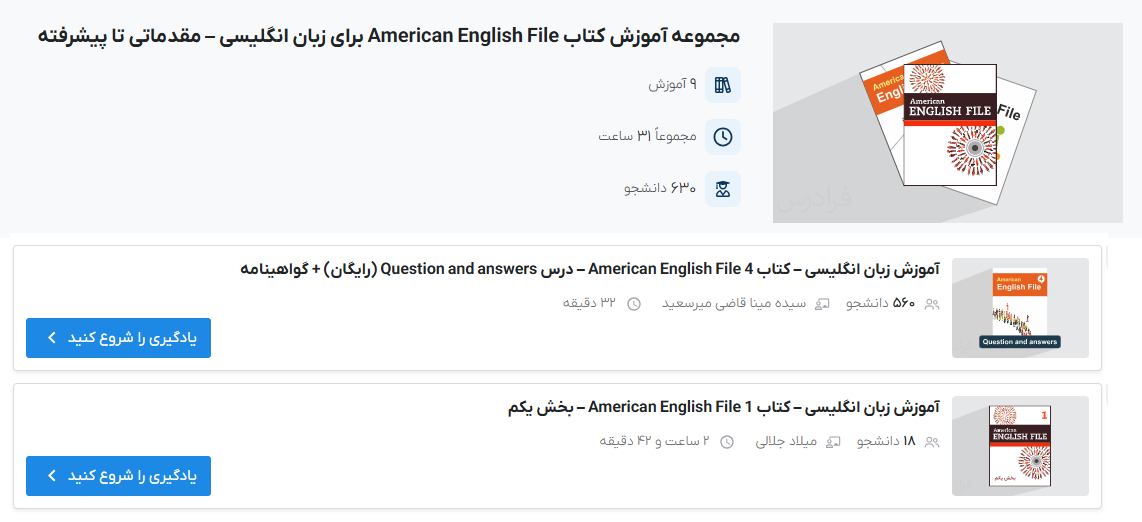Viewport: 1142px width, 522px height.
Task: Open the American English File 1 بخش یکم title
Action: (723, 407)
